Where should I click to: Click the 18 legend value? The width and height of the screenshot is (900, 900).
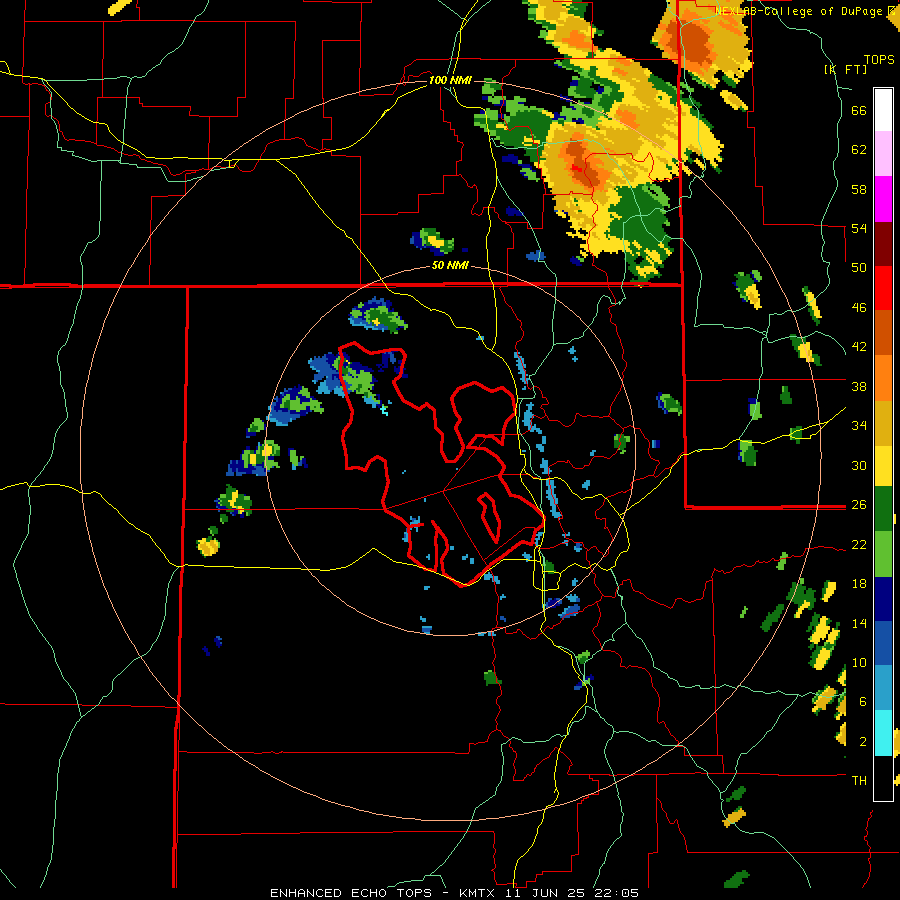click(859, 584)
